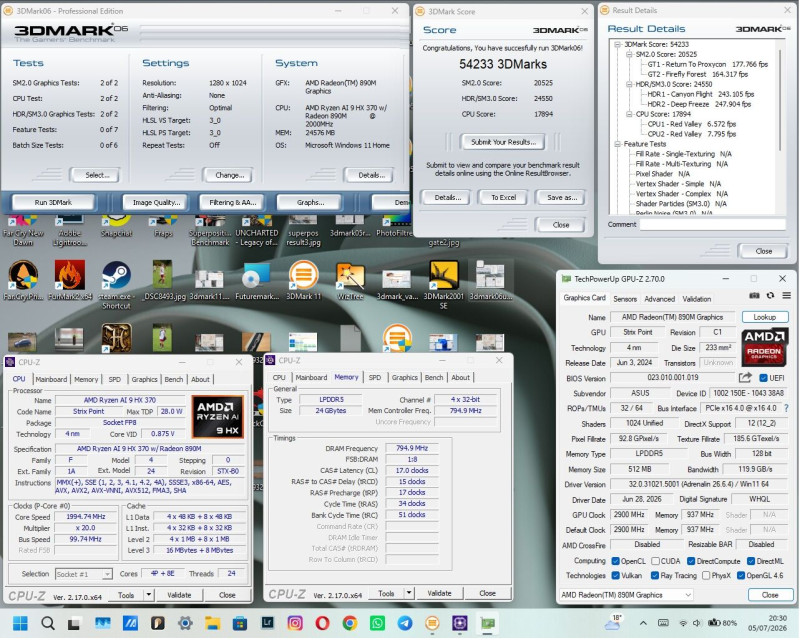
Task: Open Opera browser from the taskbar
Action: tap(322, 623)
